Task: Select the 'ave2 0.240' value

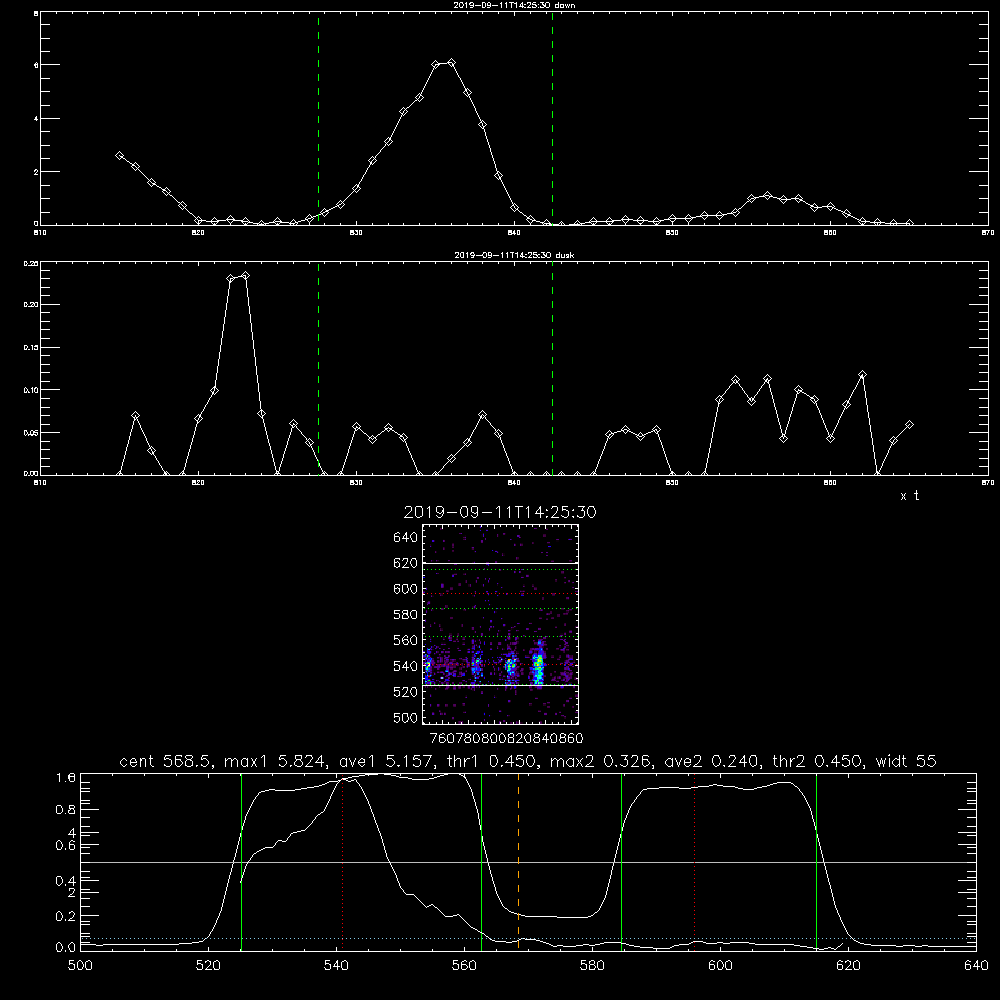Action: pos(711,761)
